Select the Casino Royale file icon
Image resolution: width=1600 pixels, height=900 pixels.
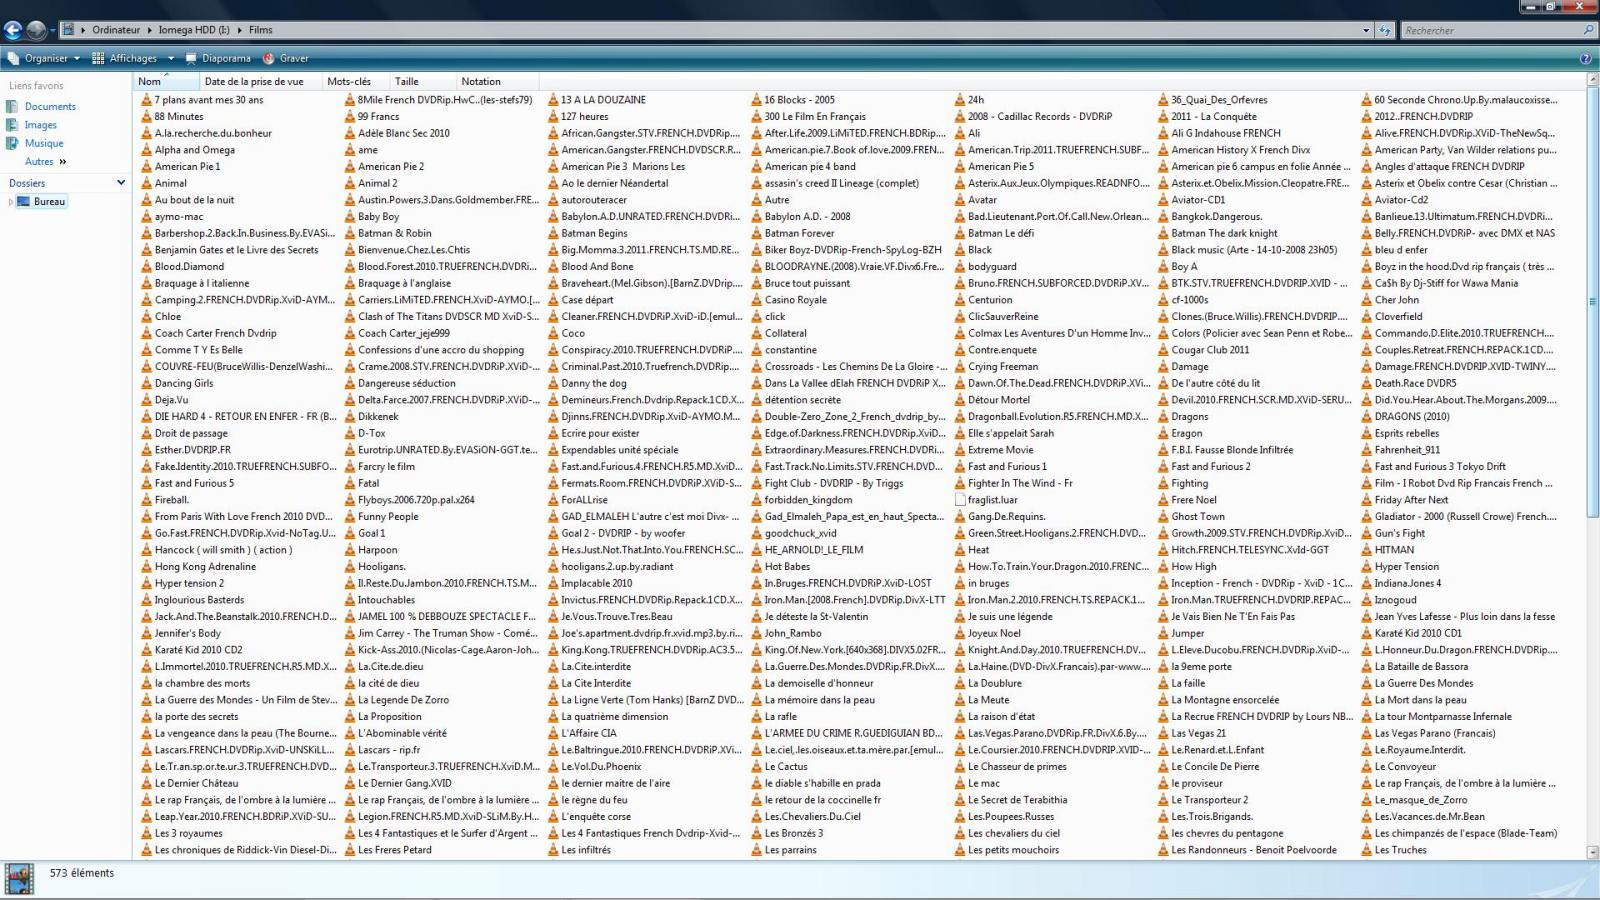(x=757, y=300)
